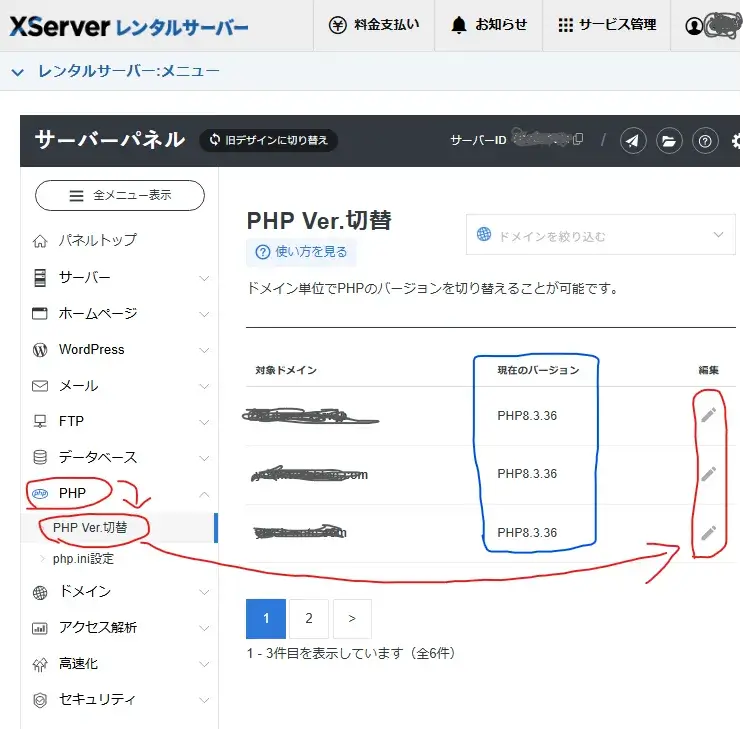Switch to old design via 旧デザインに切り替え
Viewport: 744px width, 729px height.
click(x=269, y=140)
